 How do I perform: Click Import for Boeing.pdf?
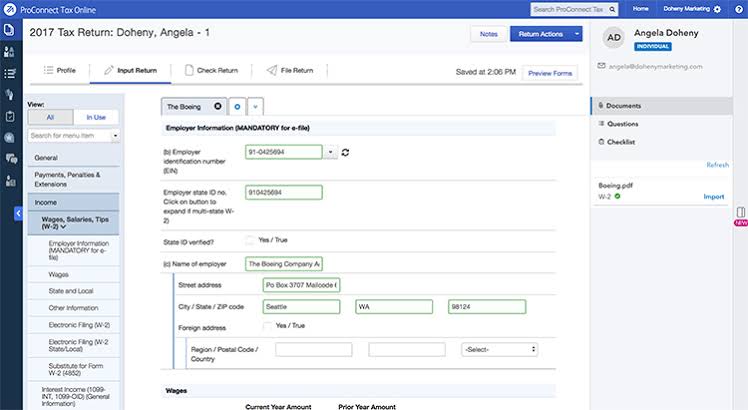tap(714, 196)
